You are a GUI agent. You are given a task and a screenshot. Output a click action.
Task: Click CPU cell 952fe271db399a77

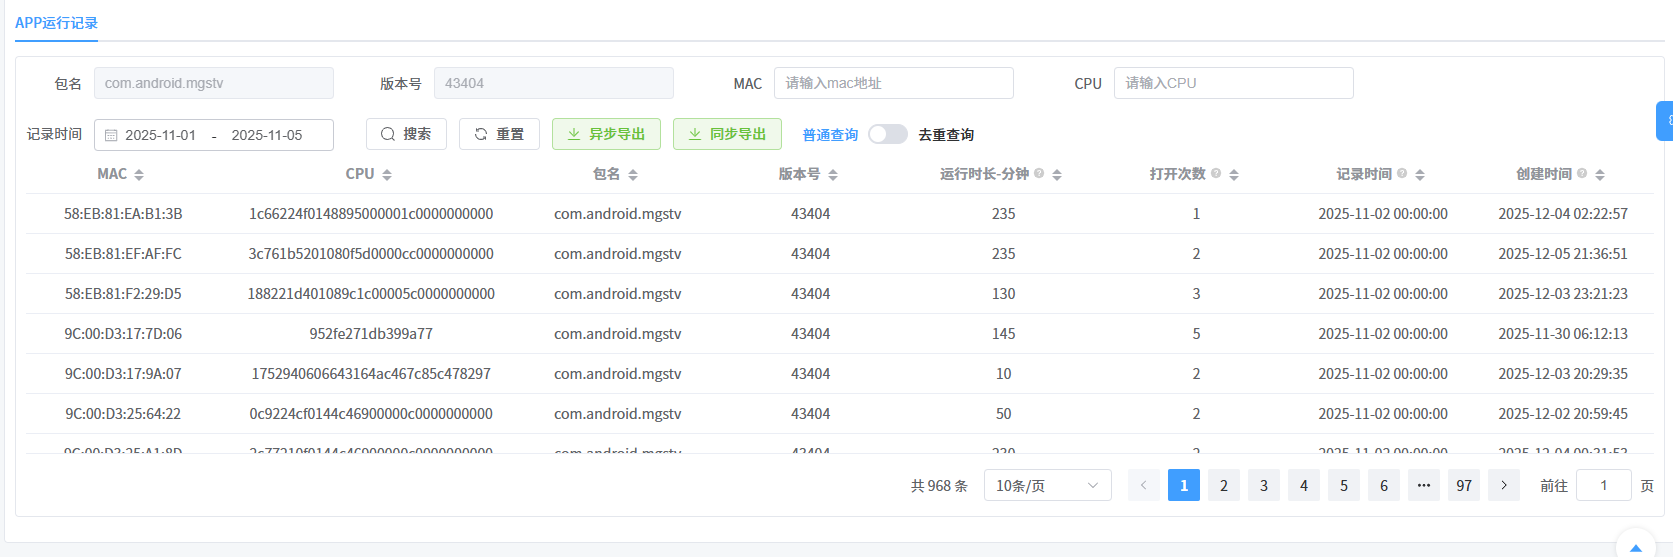[371, 334]
